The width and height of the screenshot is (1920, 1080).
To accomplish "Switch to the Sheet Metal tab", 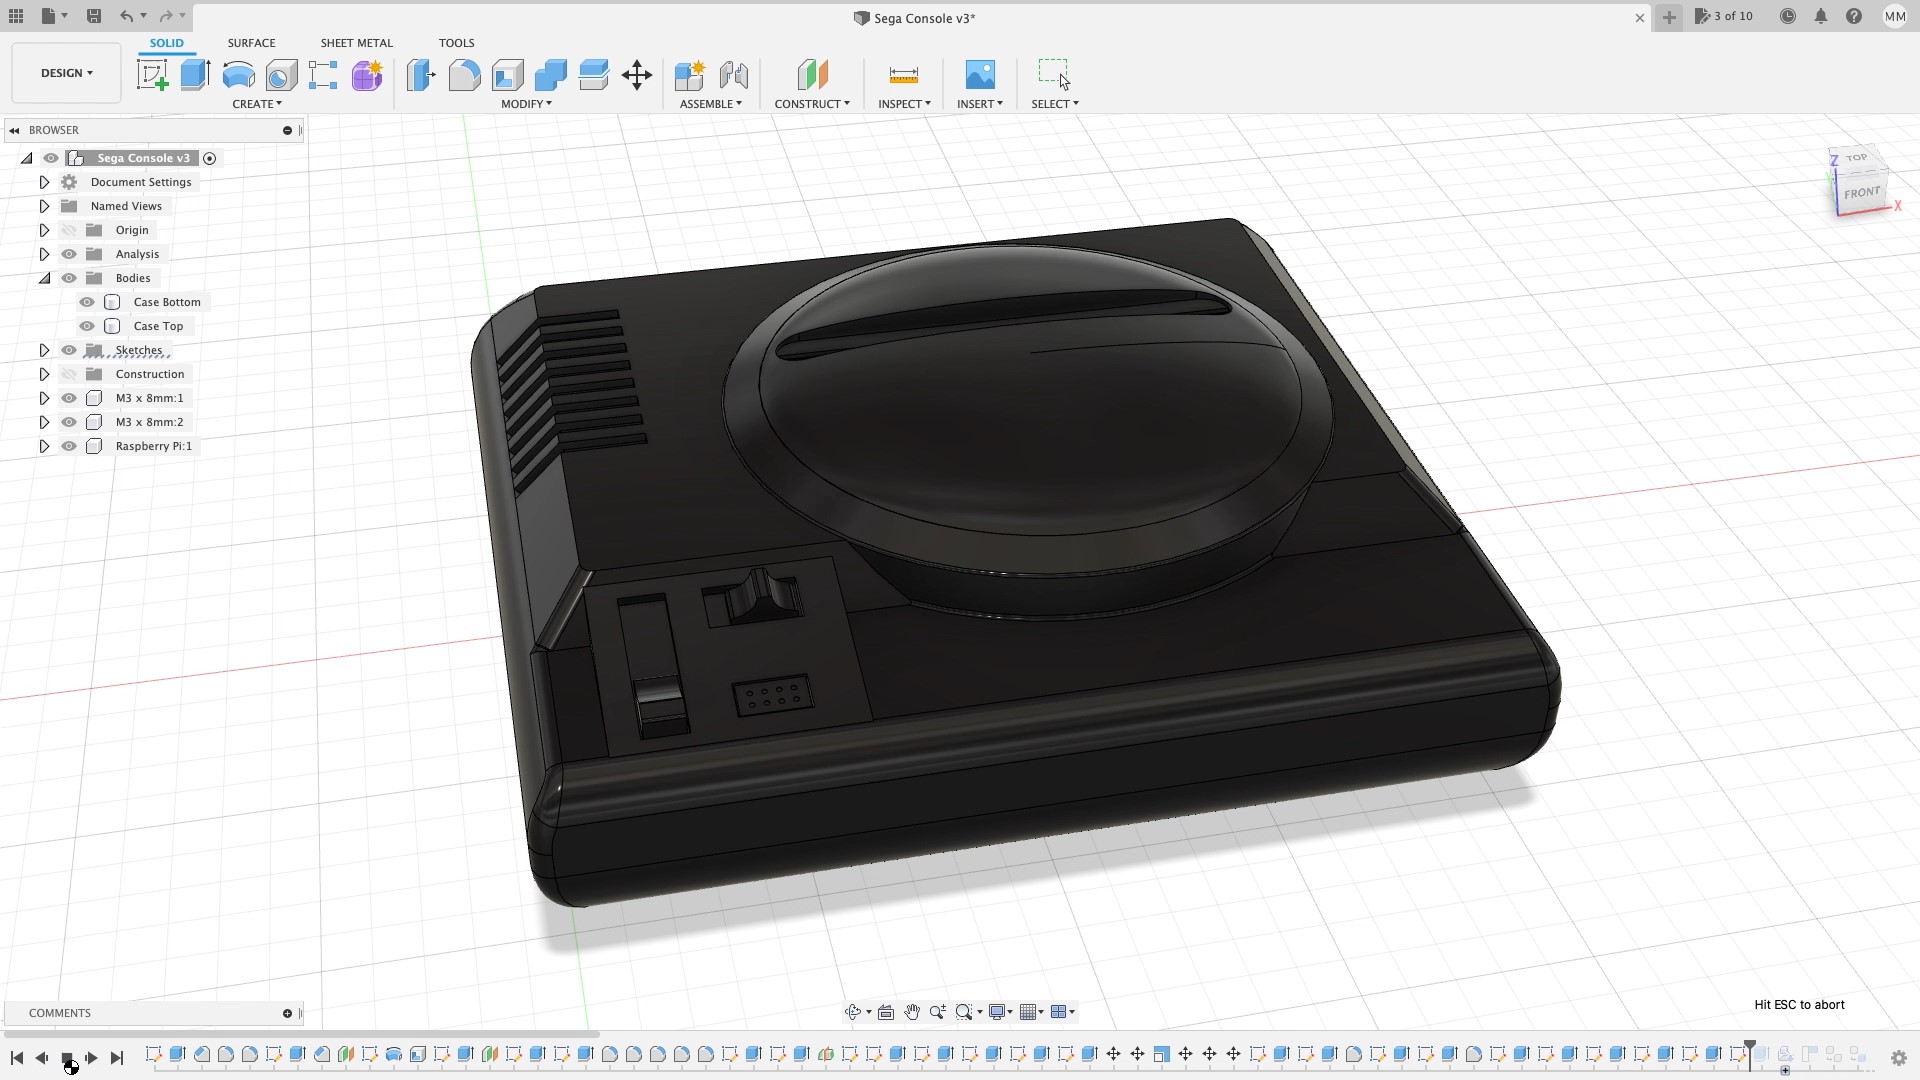I will [356, 43].
